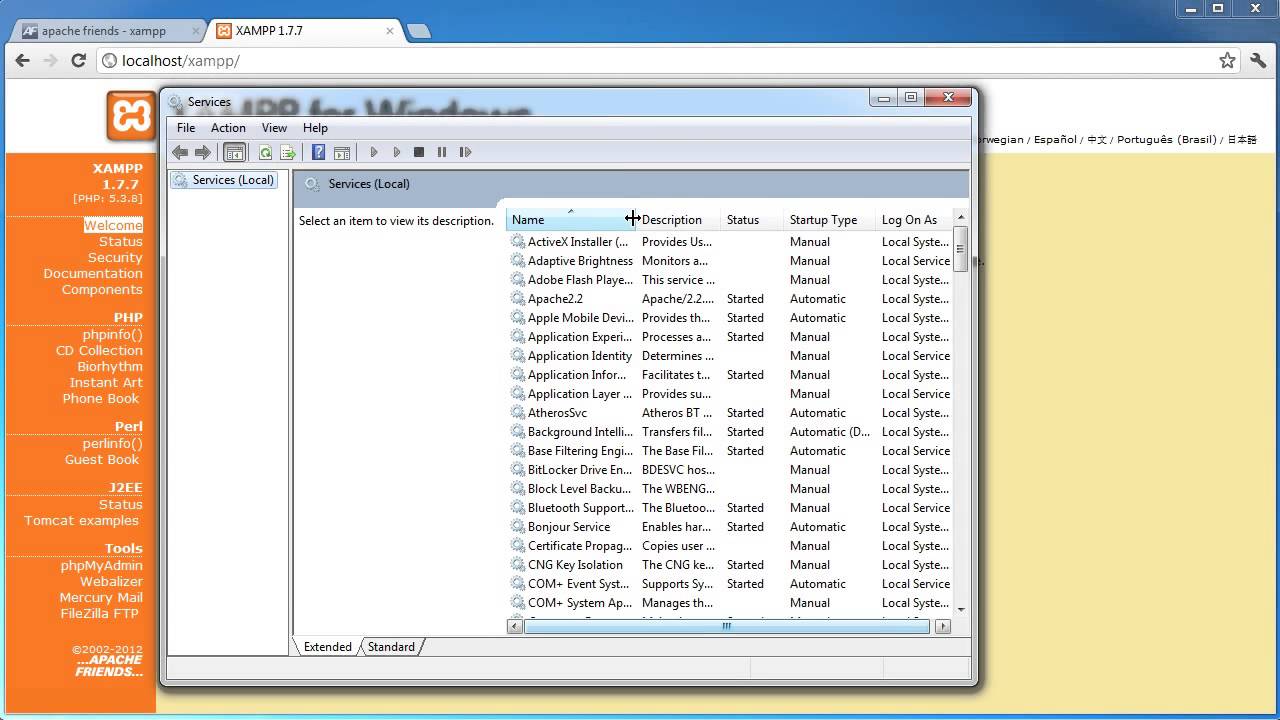Open phpMyAdmin under Tools

(101, 565)
